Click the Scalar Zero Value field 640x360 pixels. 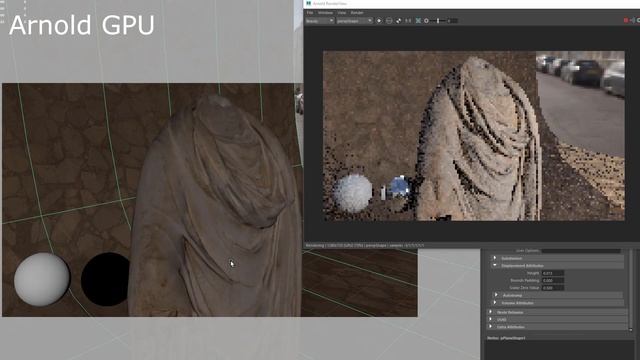(553, 288)
